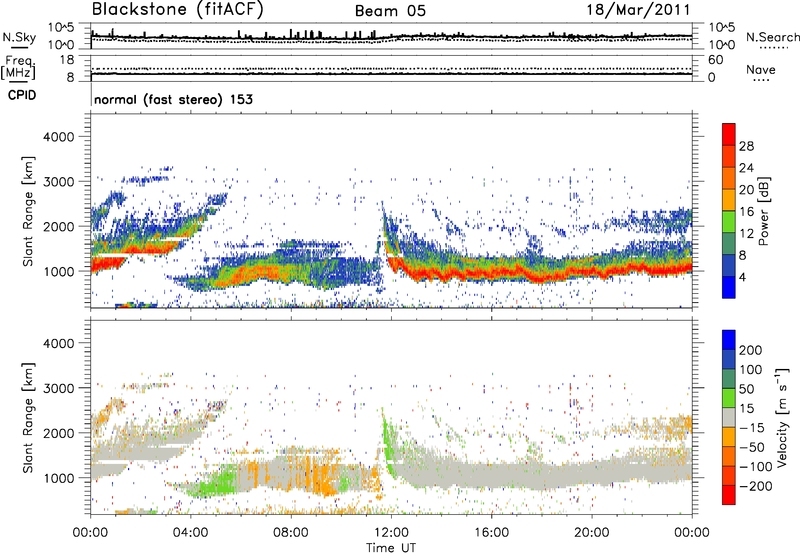Click the 'CPID' label
800x554 pixels.
pos(22,95)
